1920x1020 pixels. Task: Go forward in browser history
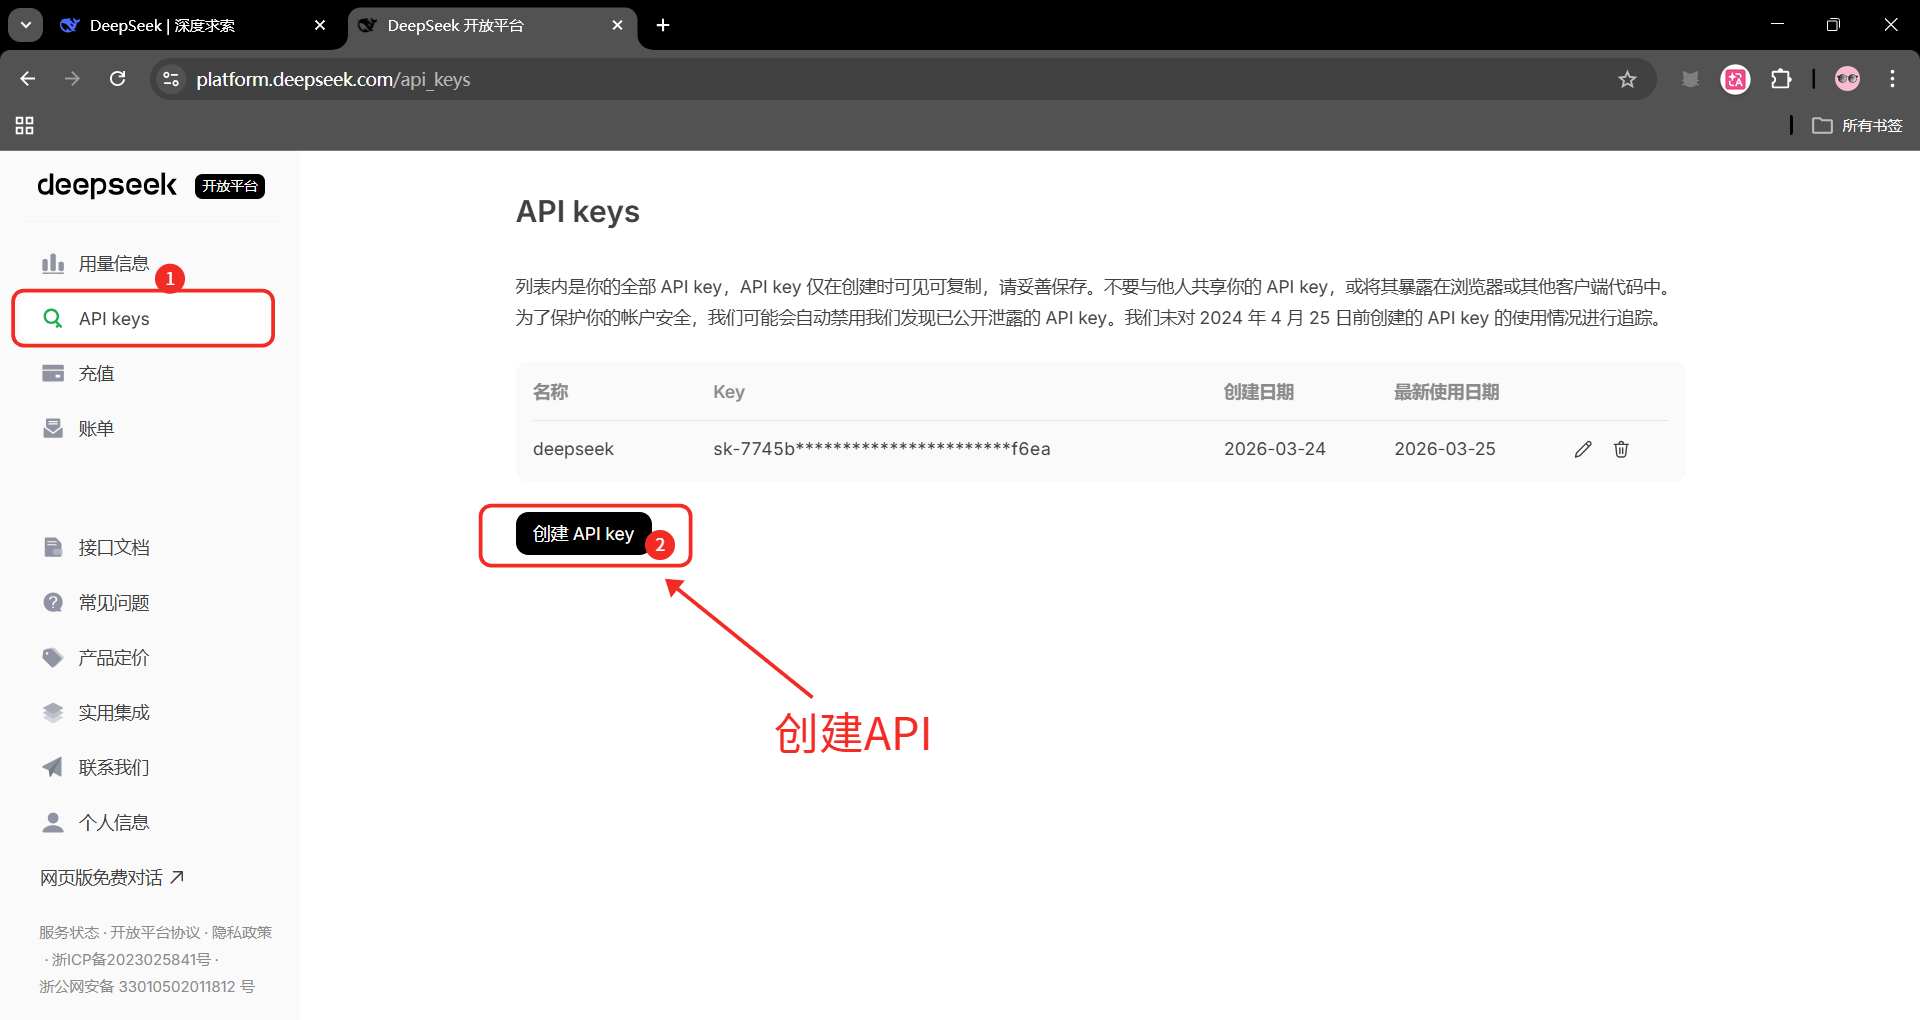72,79
